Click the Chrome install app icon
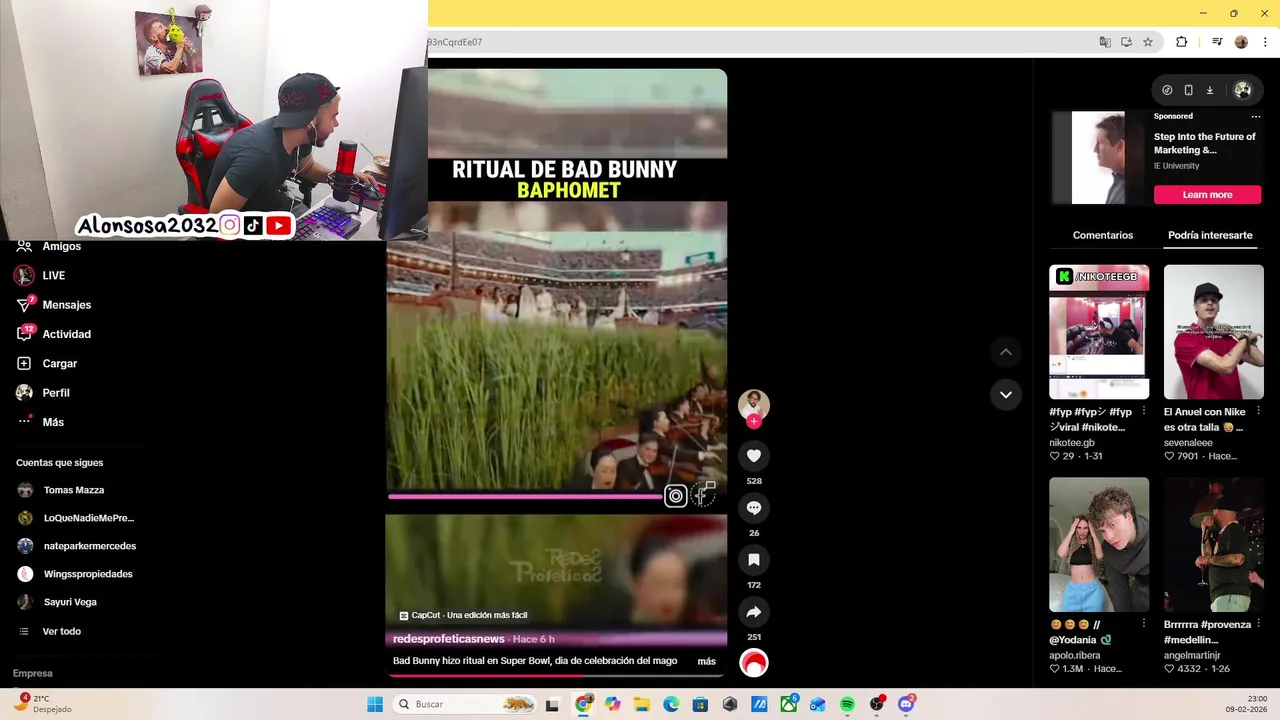Viewport: 1280px width, 720px height. pyautogui.click(x=1126, y=42)
